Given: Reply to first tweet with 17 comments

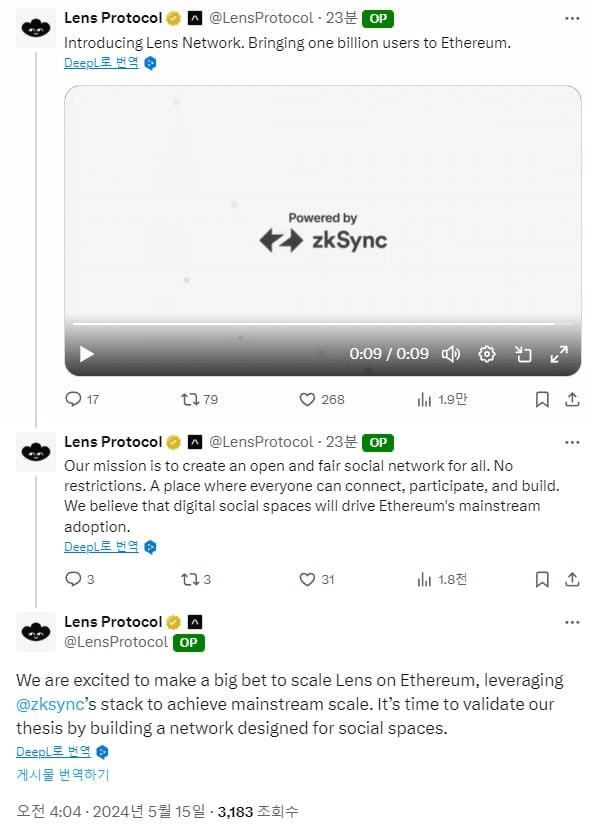Looking at the screenshot, I should [x=82, y=399].
